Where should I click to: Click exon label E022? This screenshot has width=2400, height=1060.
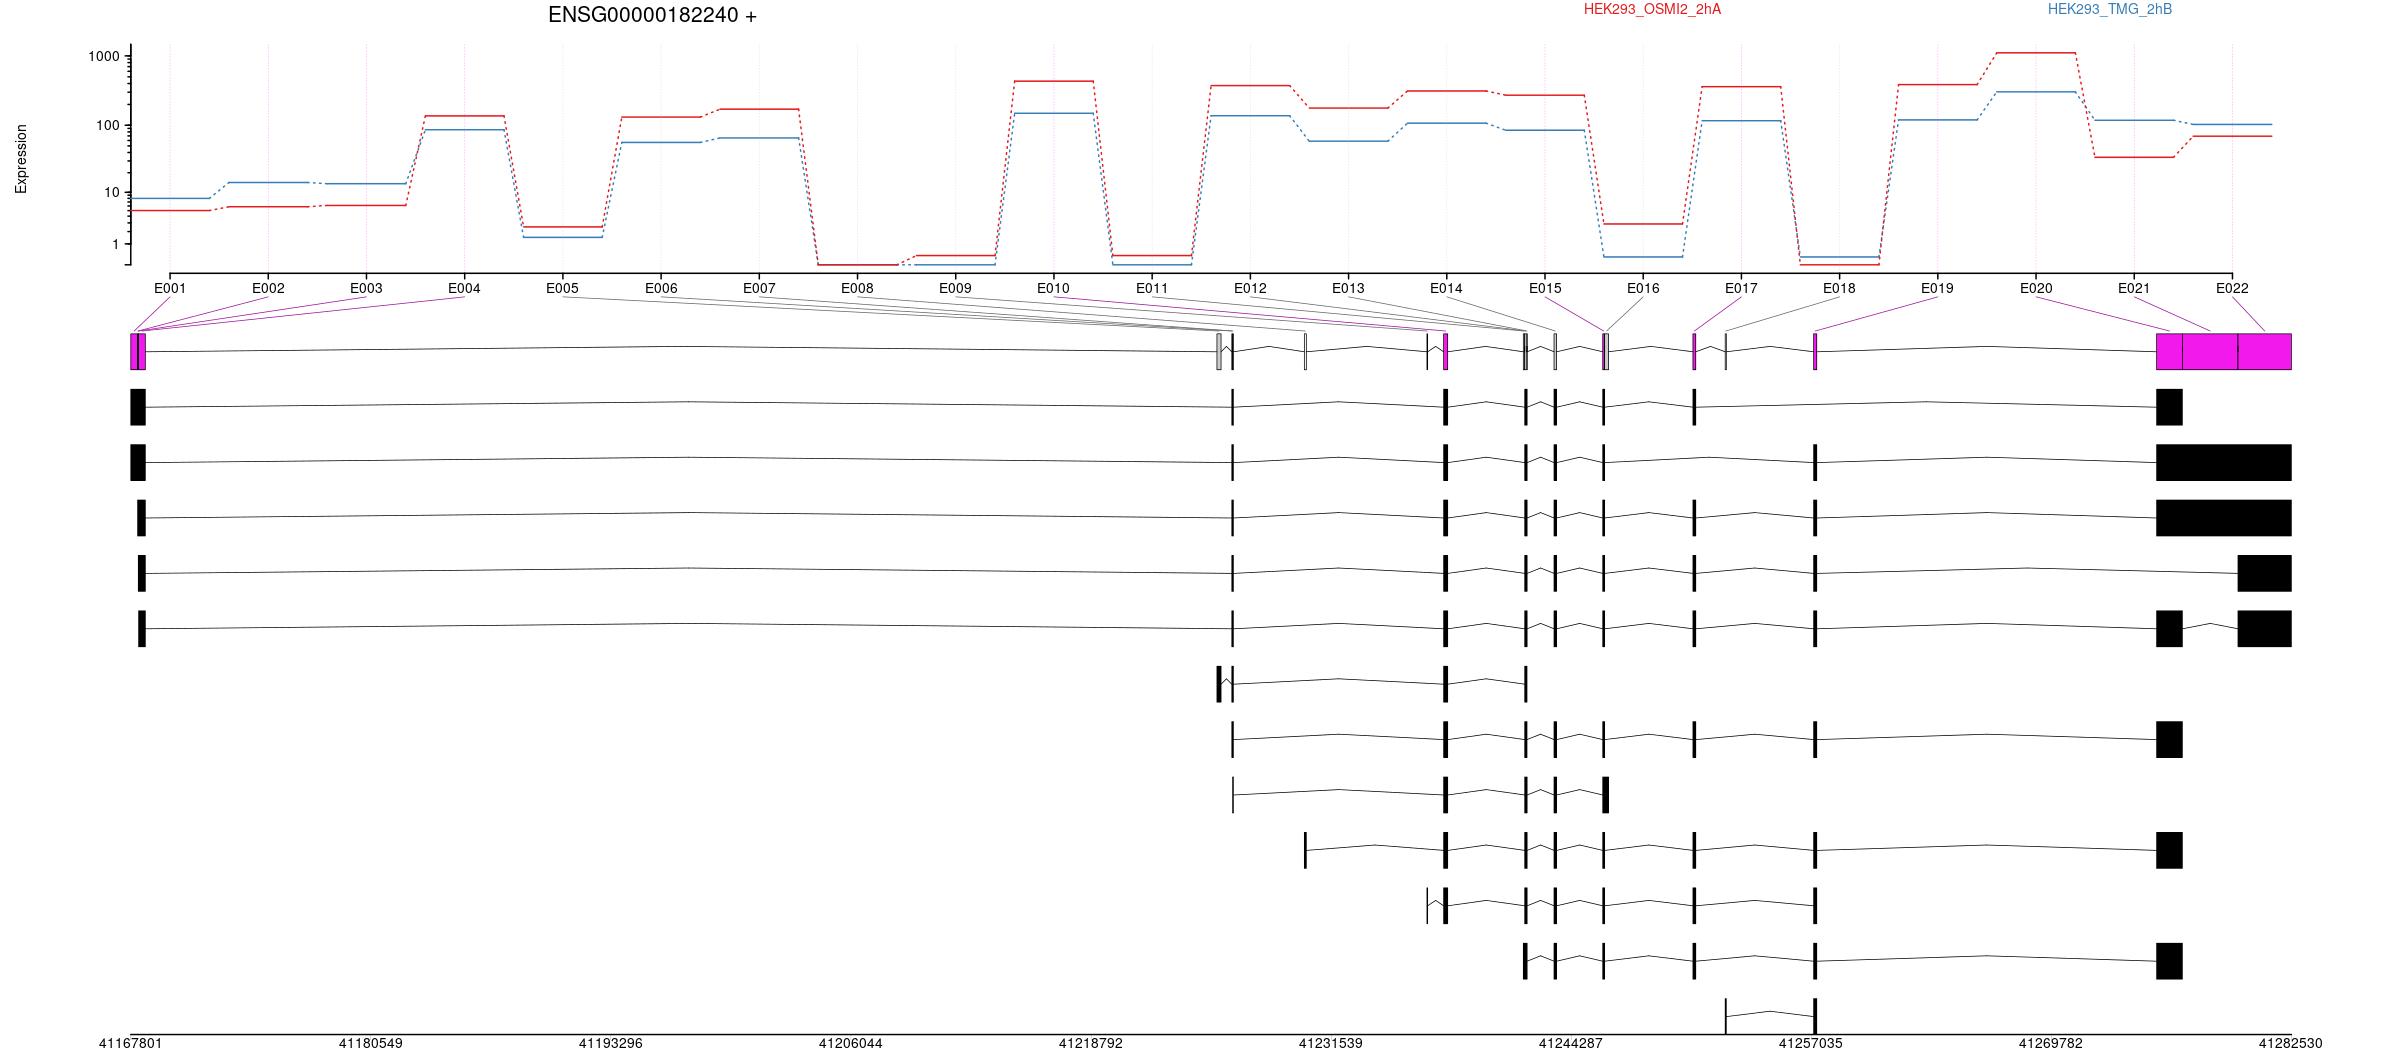2232,289
